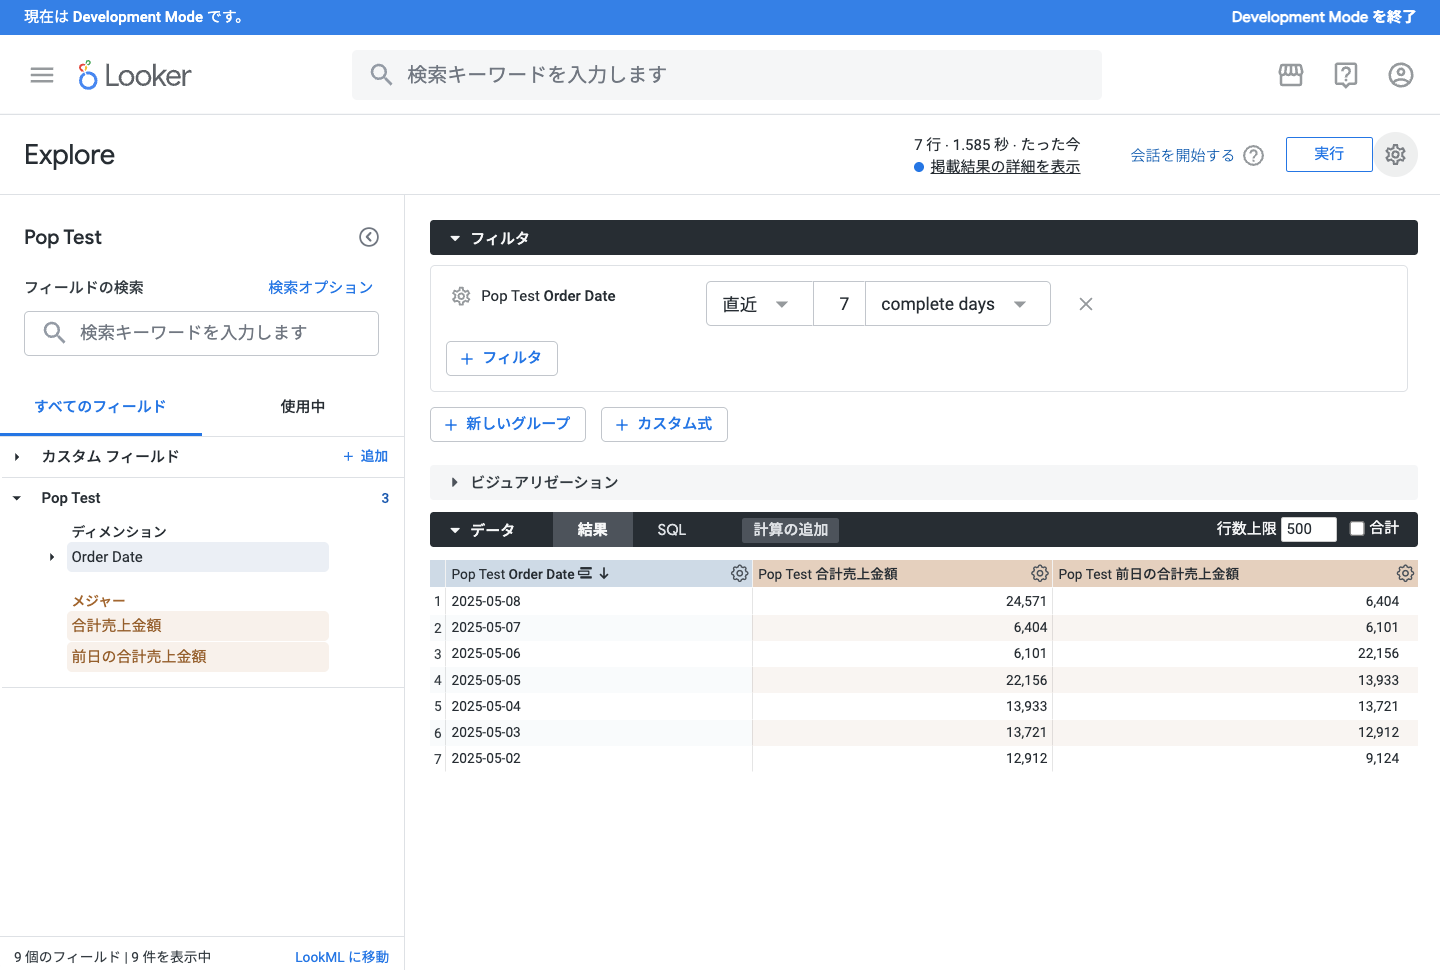Open Pop Test Order Date column settings

[739, 574]
